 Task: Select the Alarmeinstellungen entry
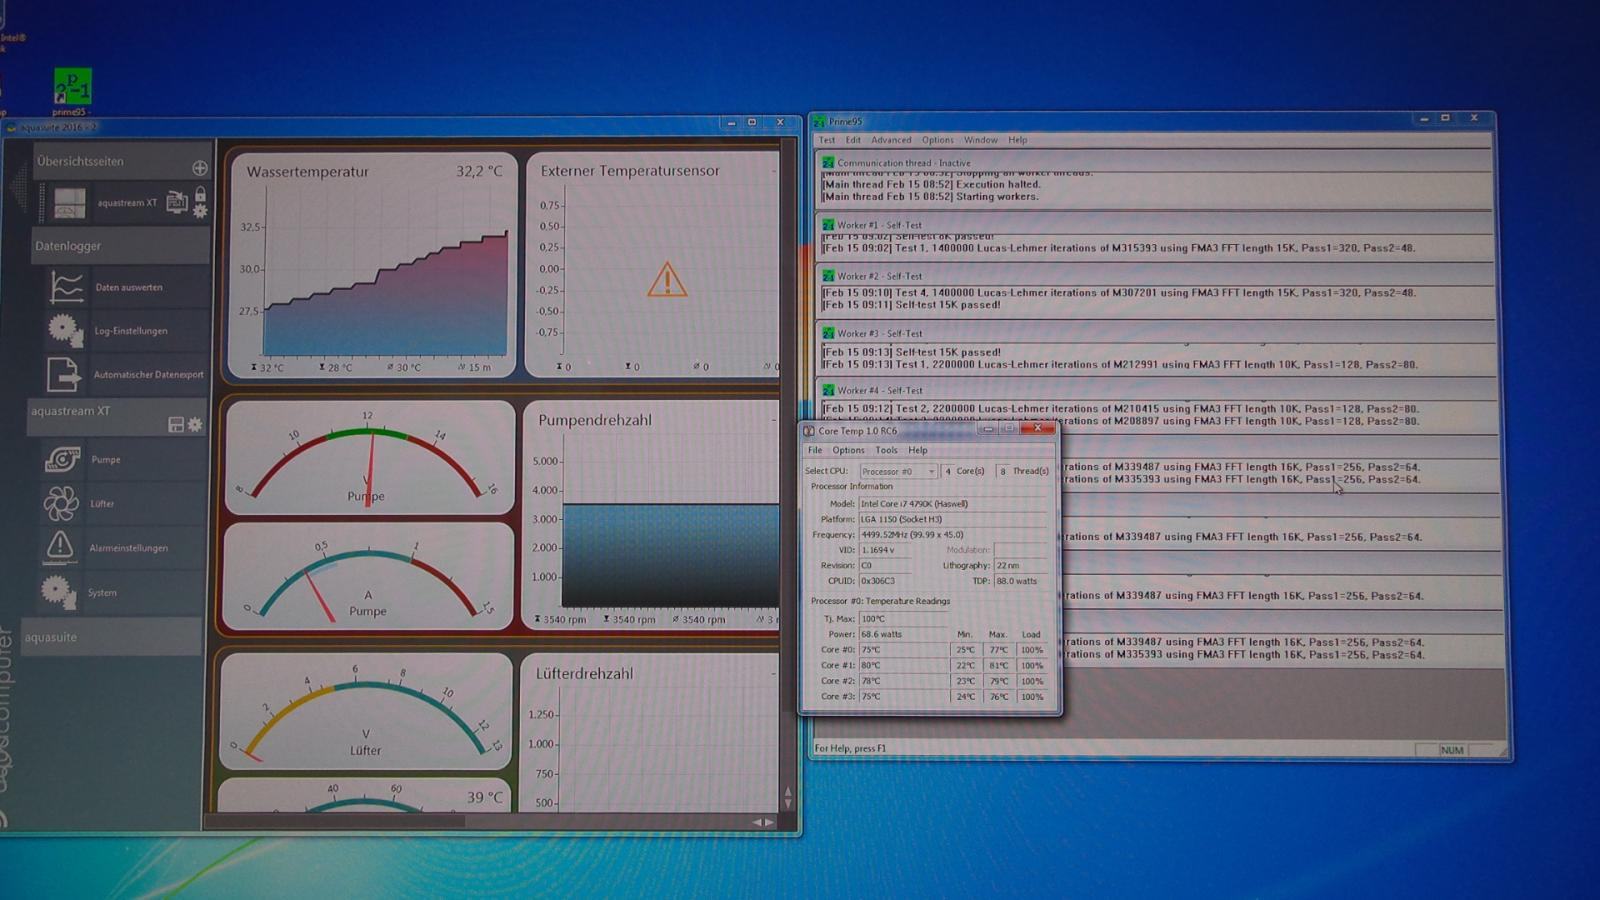point(128,548)
